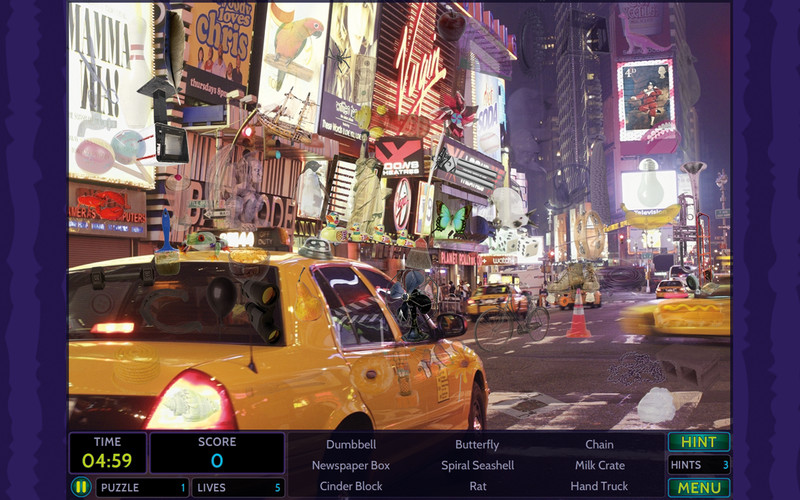The height and width of the screenshot is (500, 800).
Task: Select Newspaper Box in the item list
Action: 351,465
